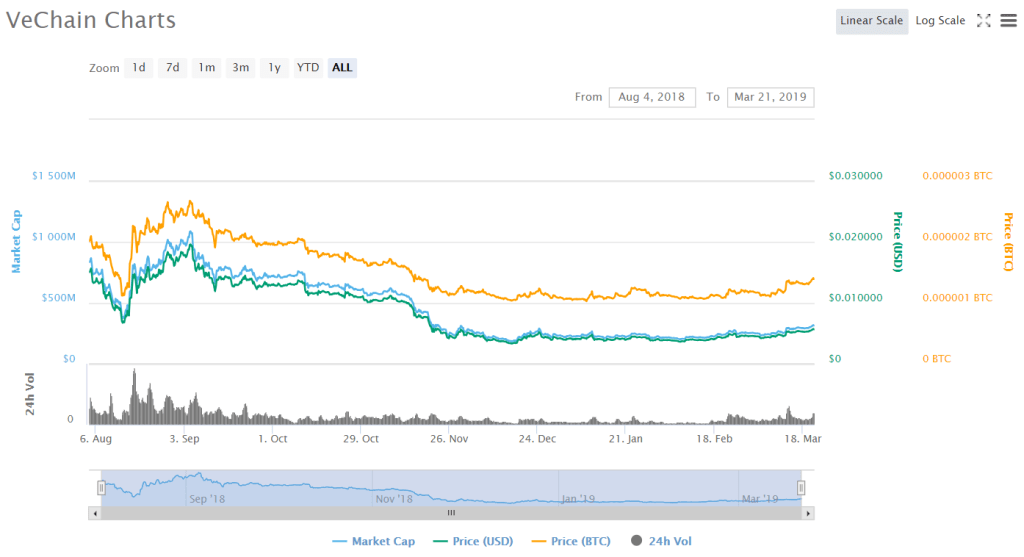
Task: Click the navigator left range handle
Action: [101, 487]
